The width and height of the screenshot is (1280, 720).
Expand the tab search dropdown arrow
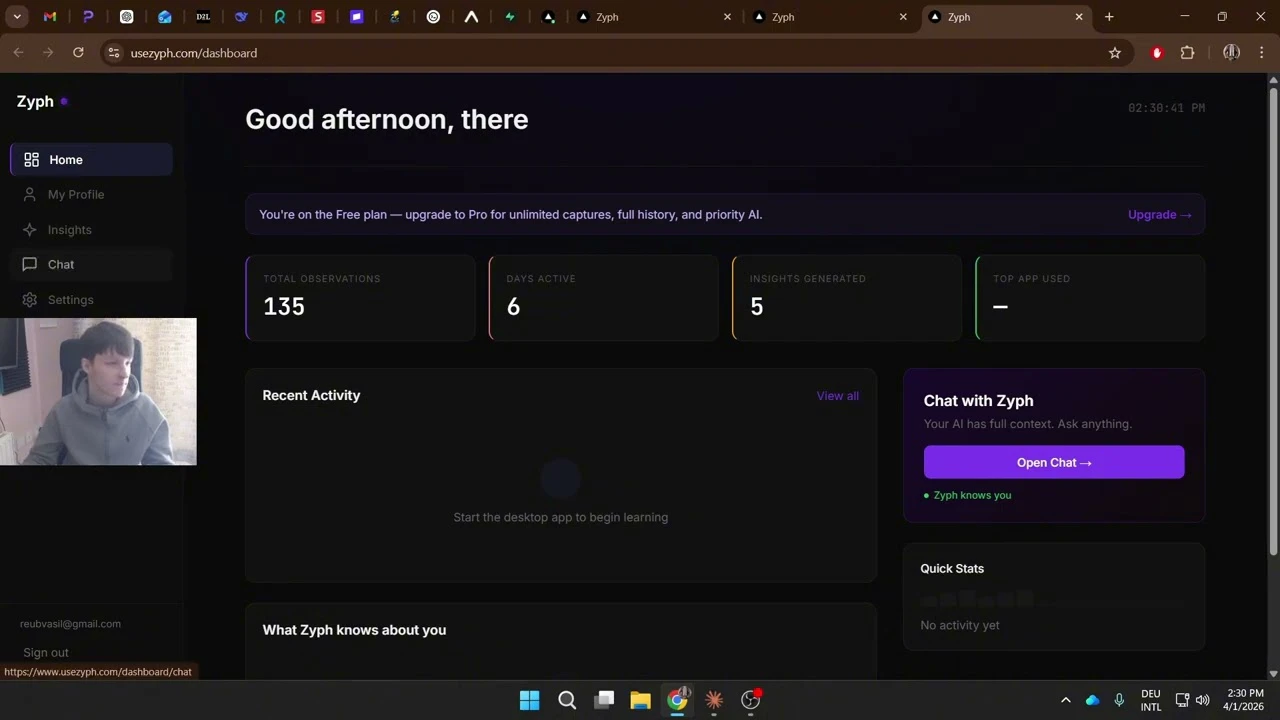(17, 17)
